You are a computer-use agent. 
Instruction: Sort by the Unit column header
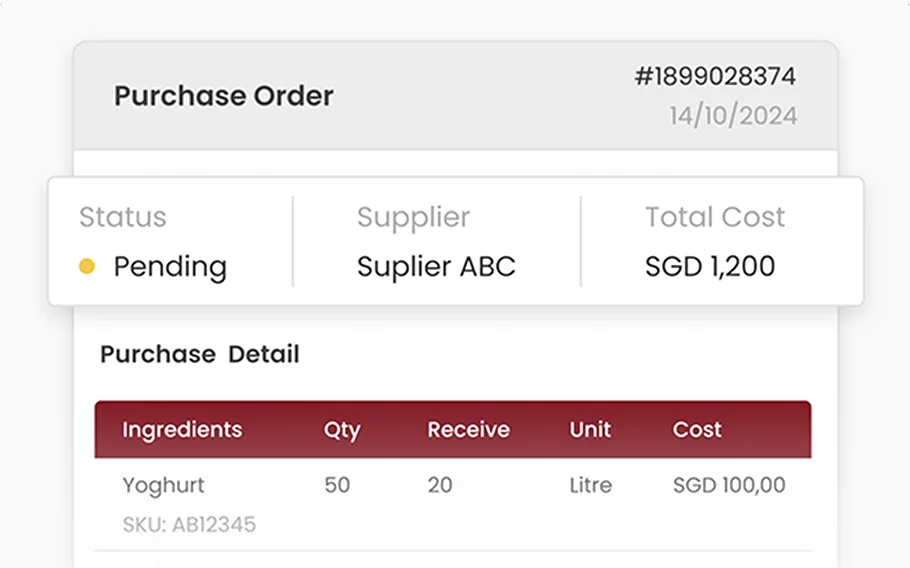[x=590, y=429]
